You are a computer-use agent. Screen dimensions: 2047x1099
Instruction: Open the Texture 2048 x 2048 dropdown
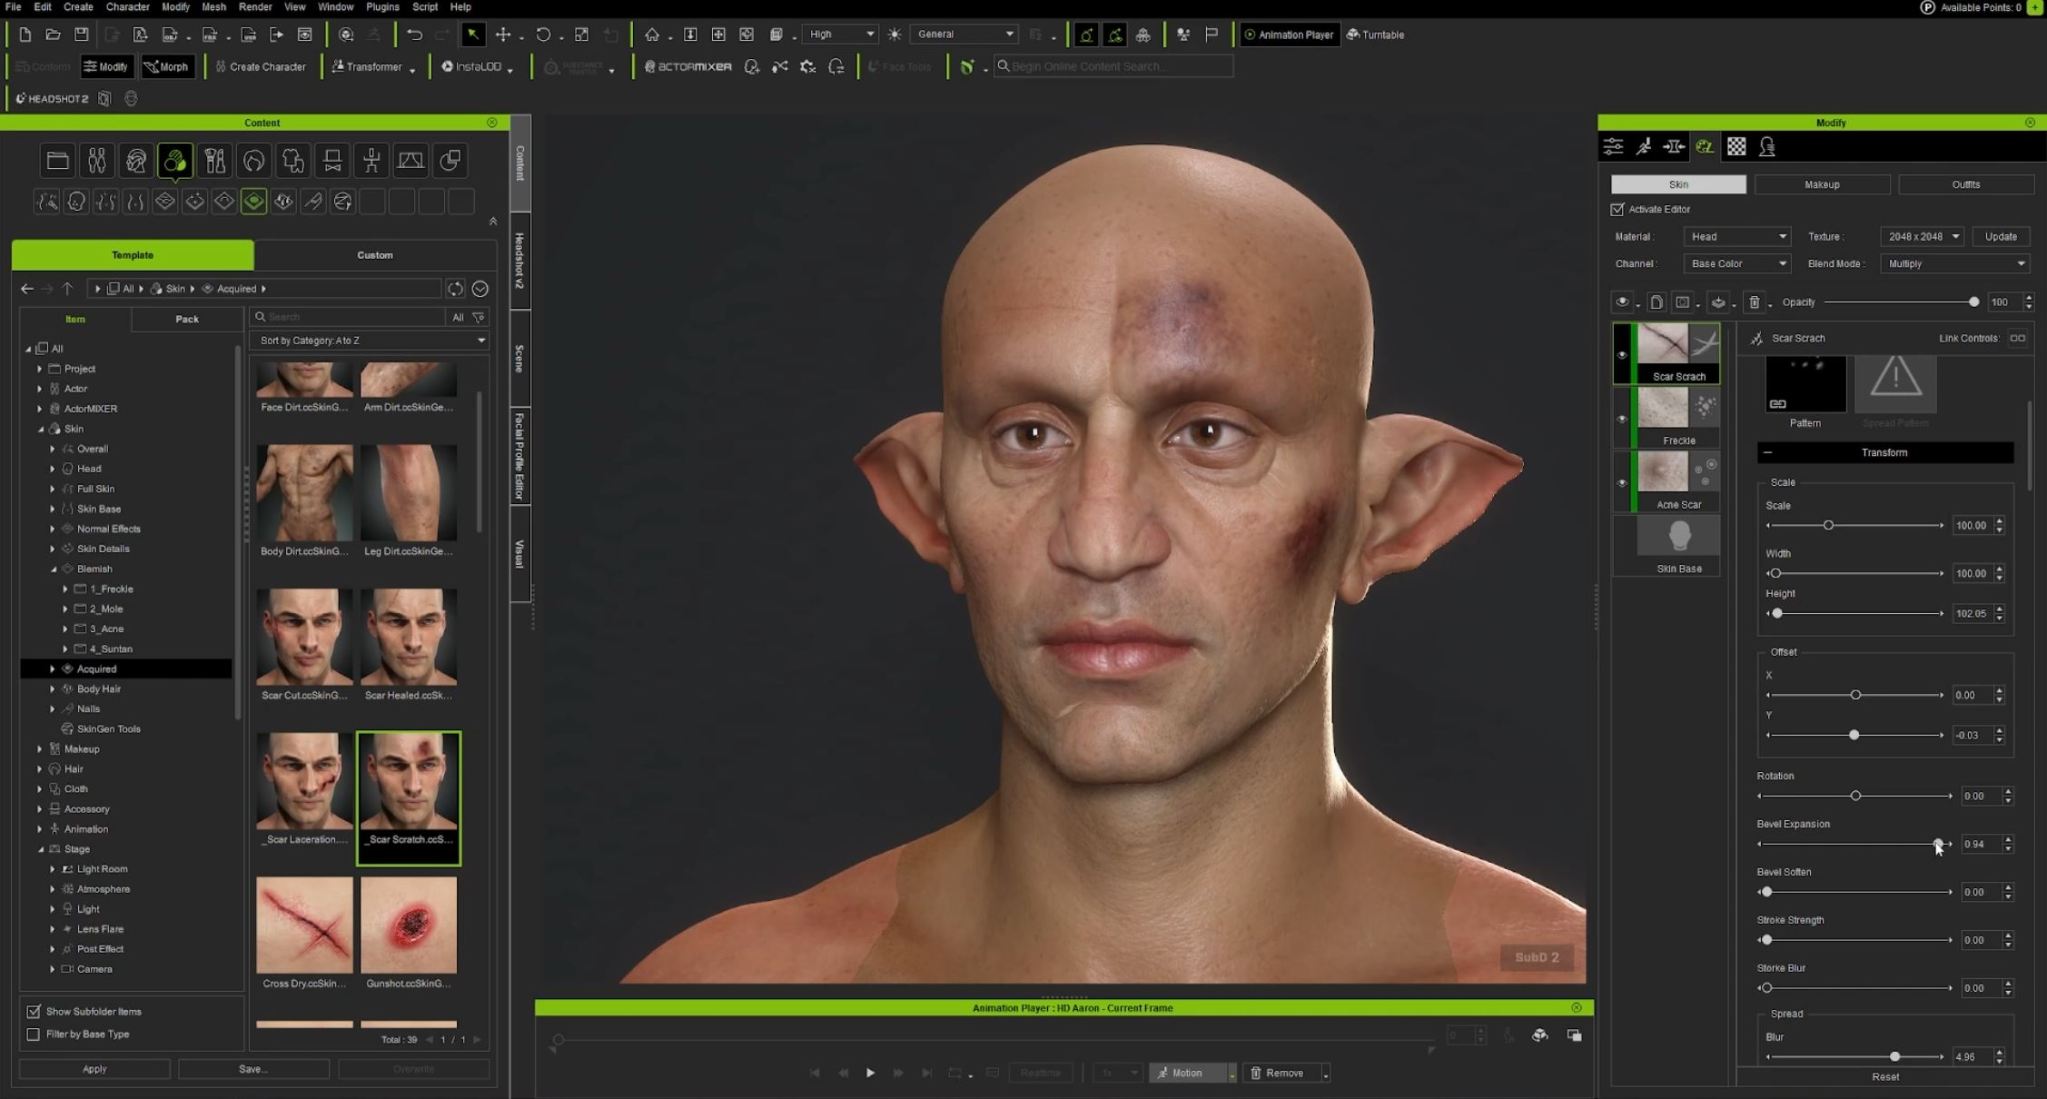click(x=1921, y=237)
